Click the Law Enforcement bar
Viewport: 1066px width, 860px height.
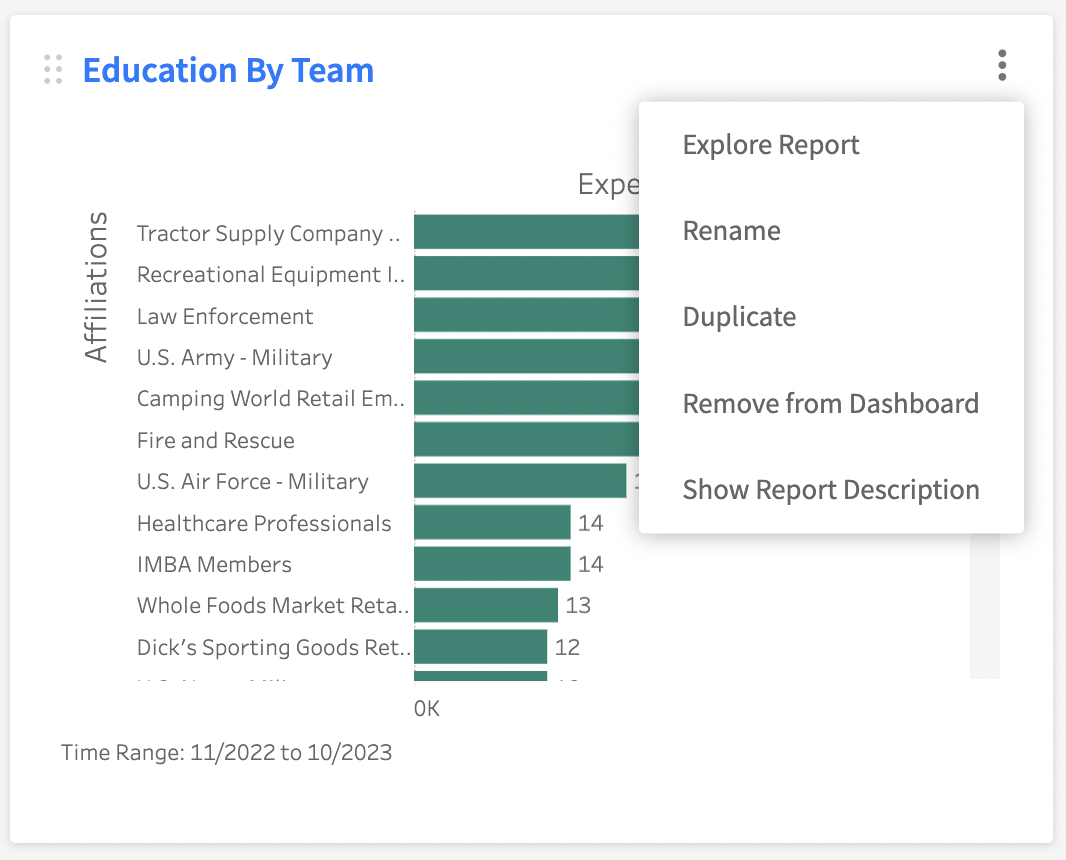point(526,315)
